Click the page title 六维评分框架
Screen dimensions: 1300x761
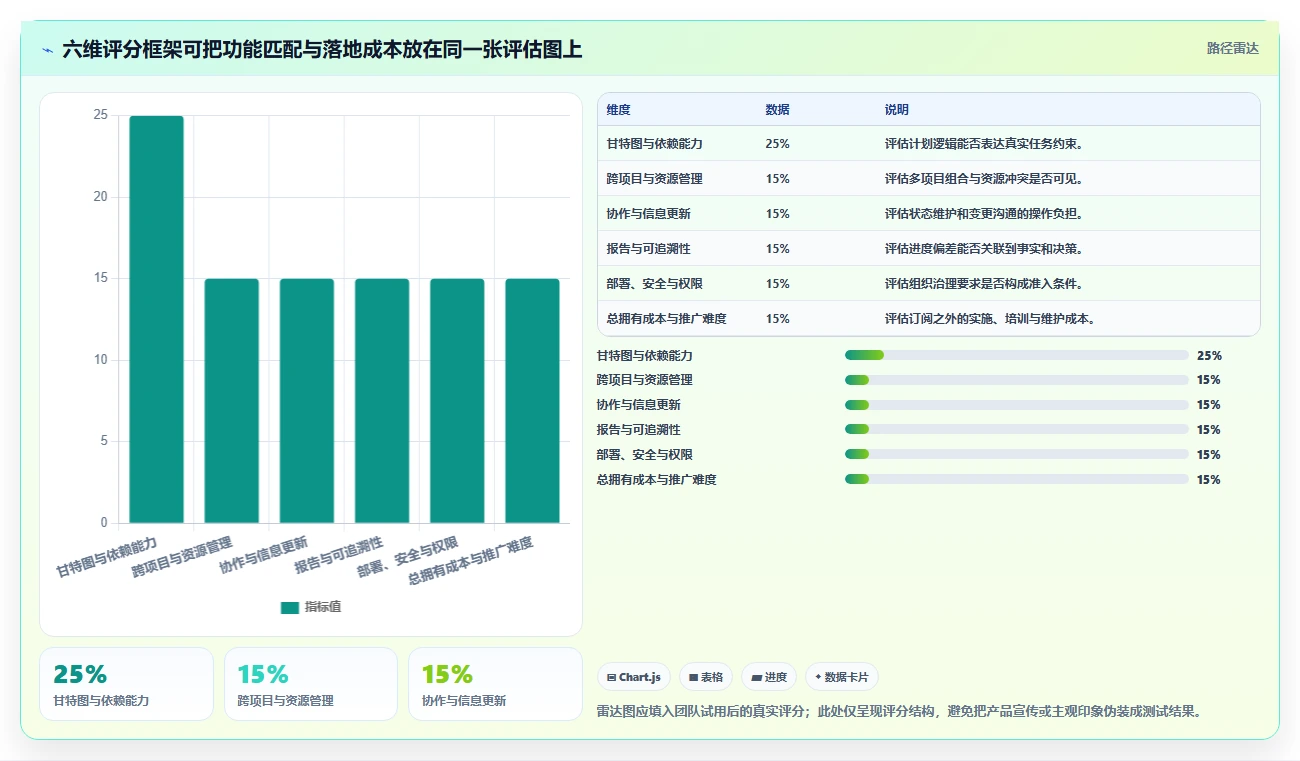point(322,49)
